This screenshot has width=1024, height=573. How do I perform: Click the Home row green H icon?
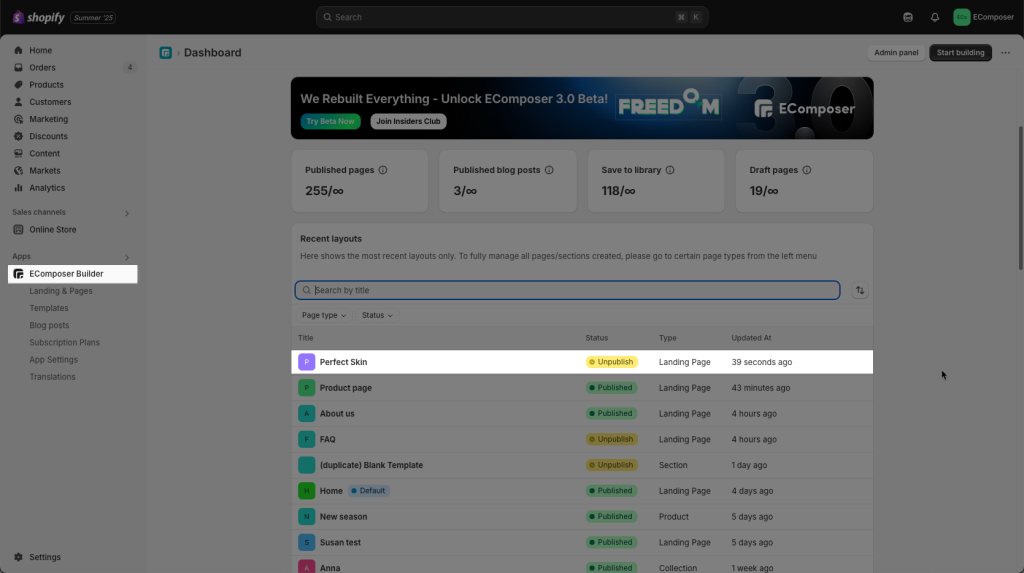pos(306,491)
